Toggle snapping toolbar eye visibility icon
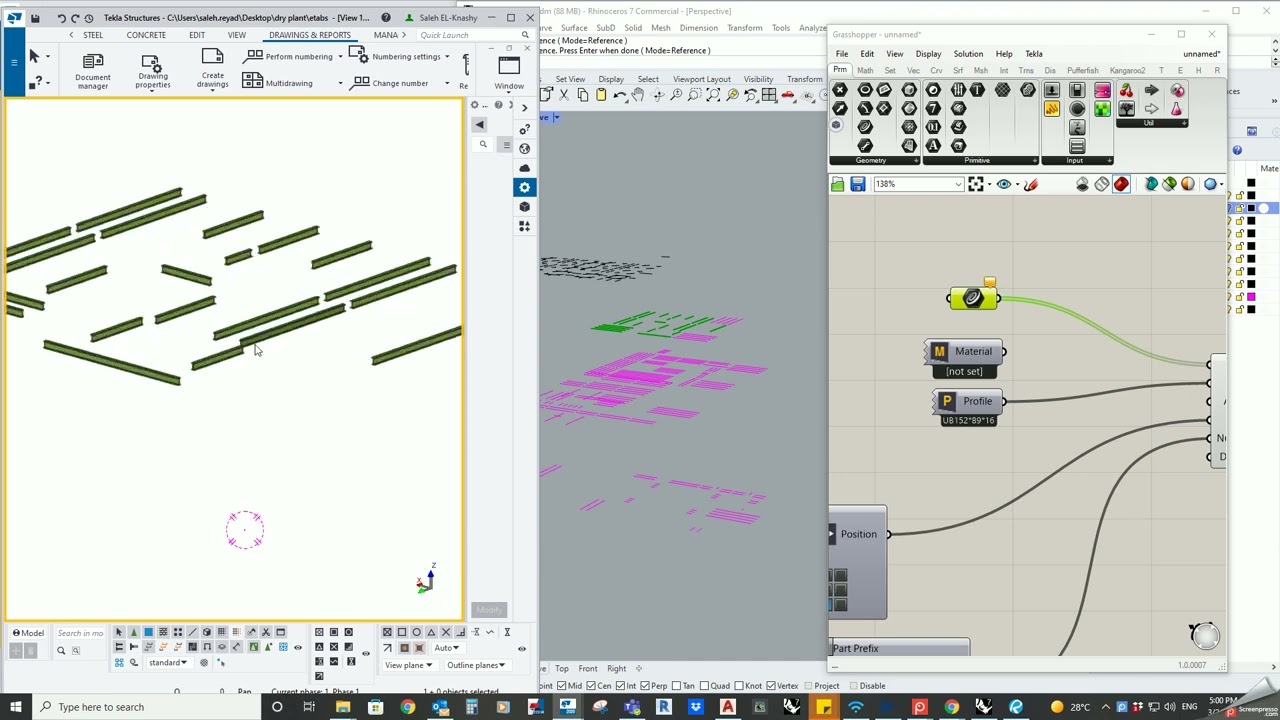The width and height of the screenshot is (1280, 720). (x=521, y=649)
